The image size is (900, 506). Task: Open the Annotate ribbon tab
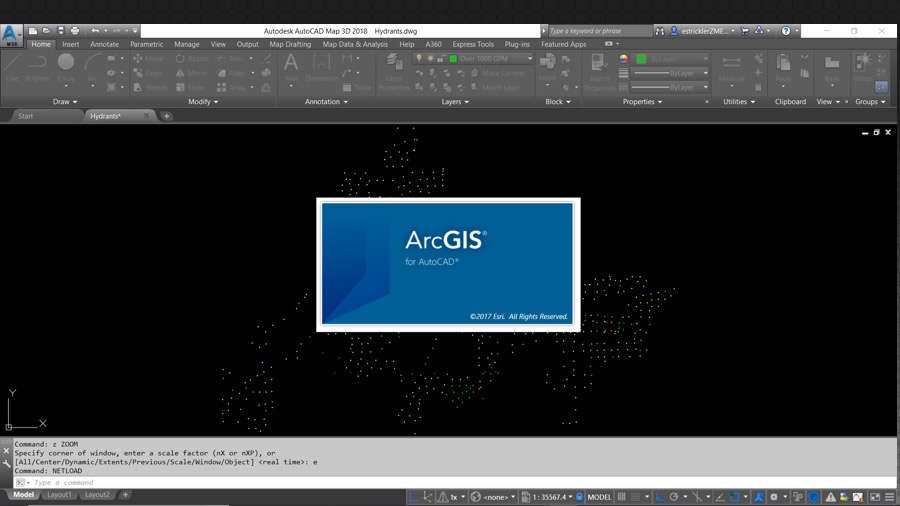tap(104, 44)
